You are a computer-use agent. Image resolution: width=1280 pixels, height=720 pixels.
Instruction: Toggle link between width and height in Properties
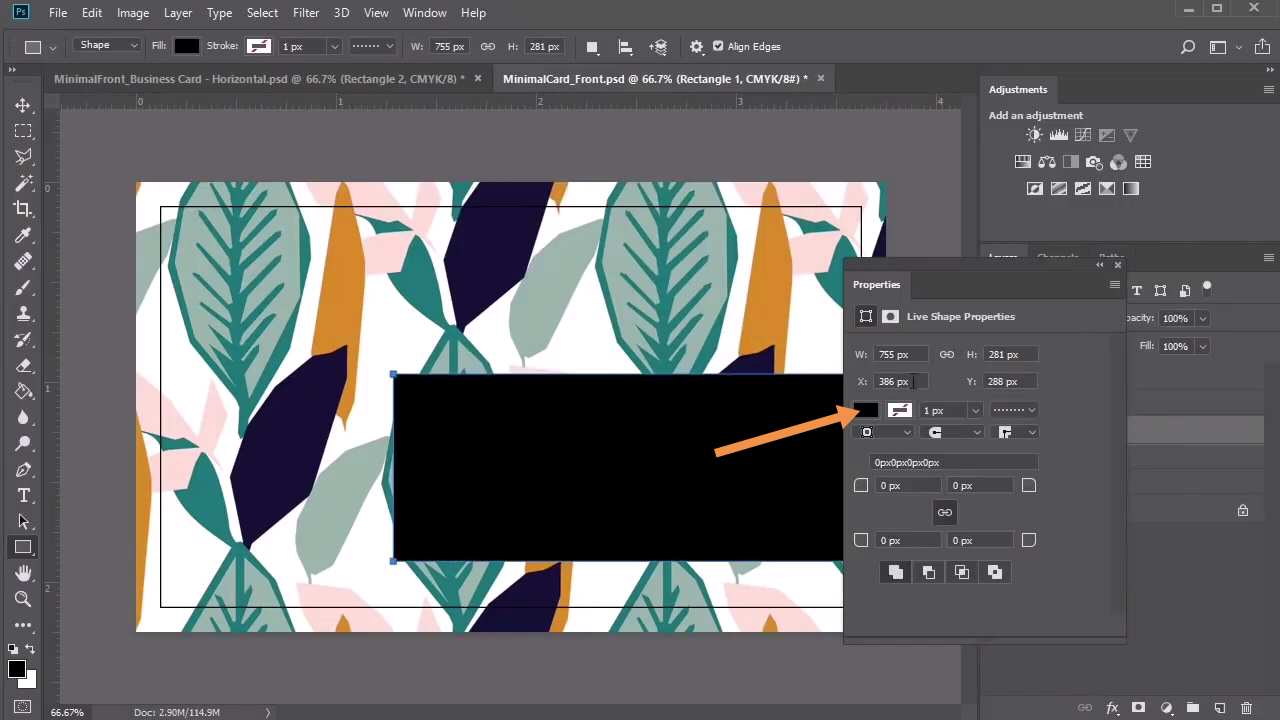946,354
